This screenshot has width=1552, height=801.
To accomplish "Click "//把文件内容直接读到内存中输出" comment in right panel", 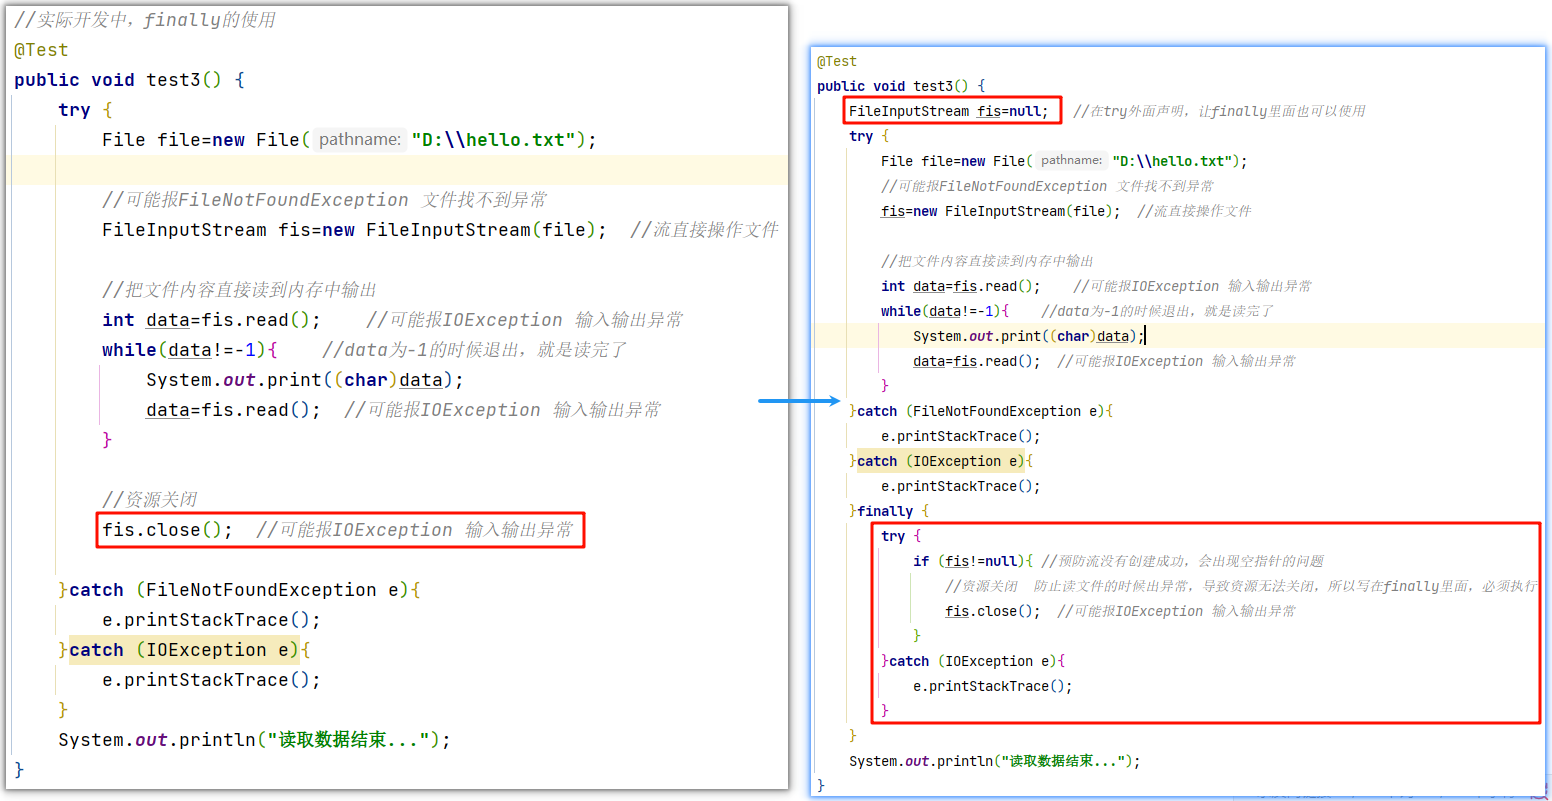I will 987,261.
